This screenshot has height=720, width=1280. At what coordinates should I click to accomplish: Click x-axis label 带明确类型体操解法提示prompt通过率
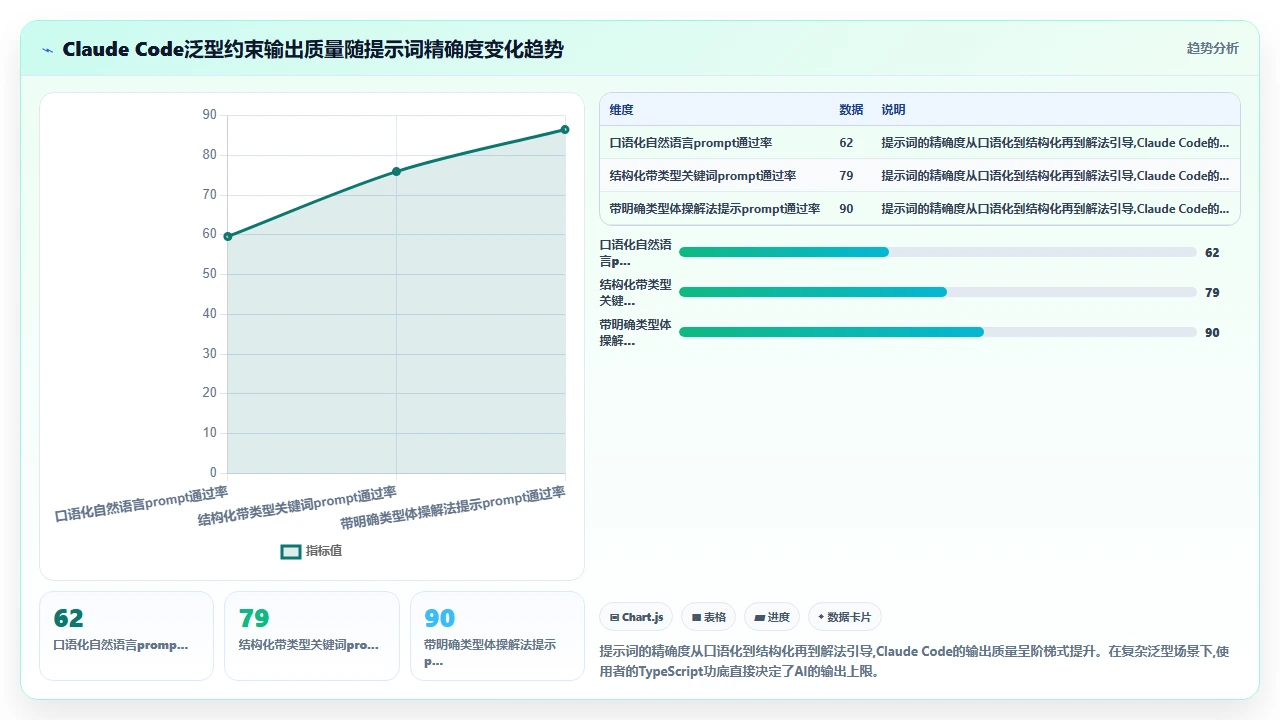pos(452,508)
